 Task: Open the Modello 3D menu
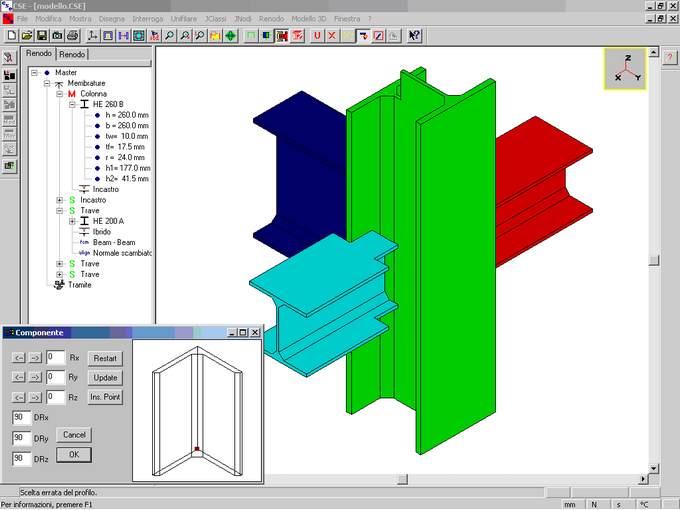(309, 19)
